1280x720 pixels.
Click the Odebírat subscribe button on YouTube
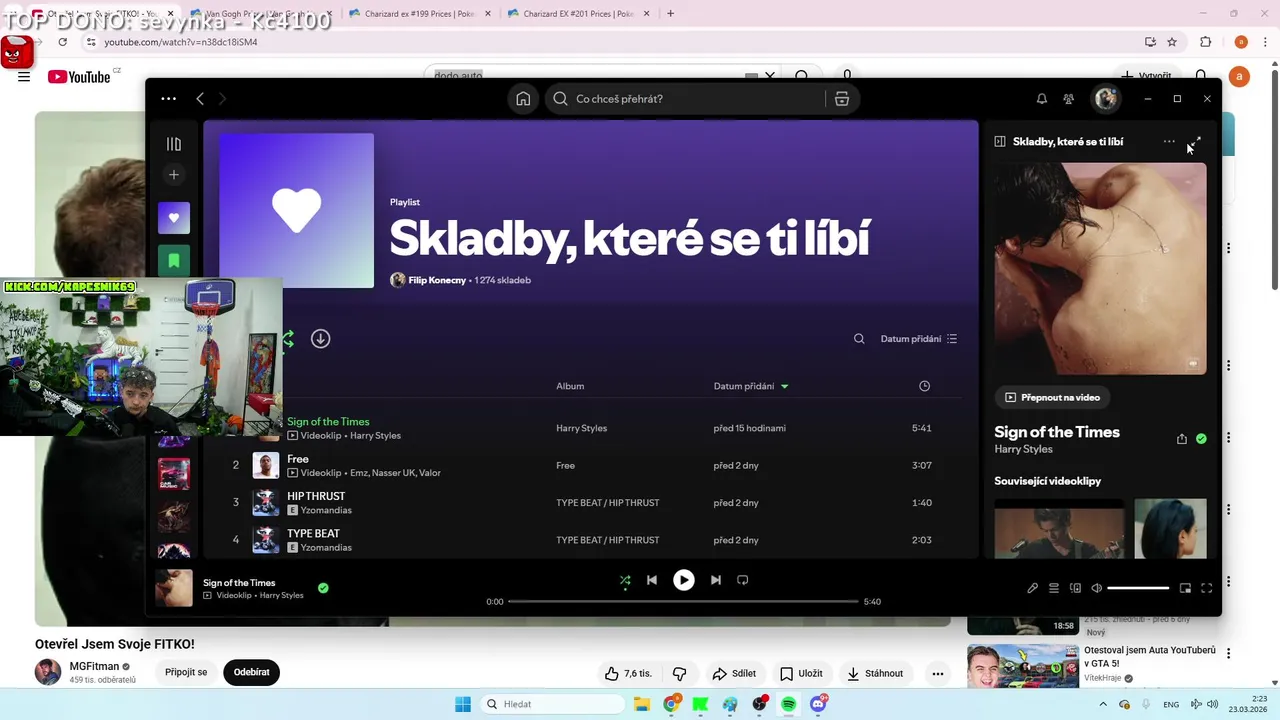pyautogui.click(x=252, y=672)
